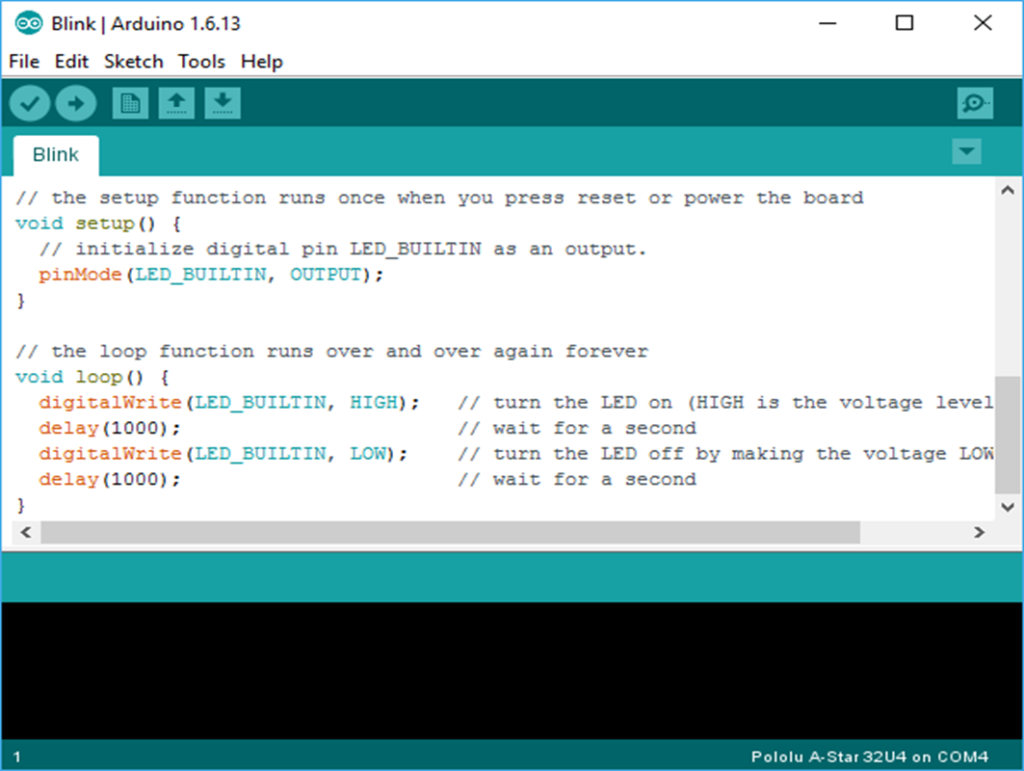Minimize the Arduino window
The height and width of the screenshot is (771, 1024).
827,24
